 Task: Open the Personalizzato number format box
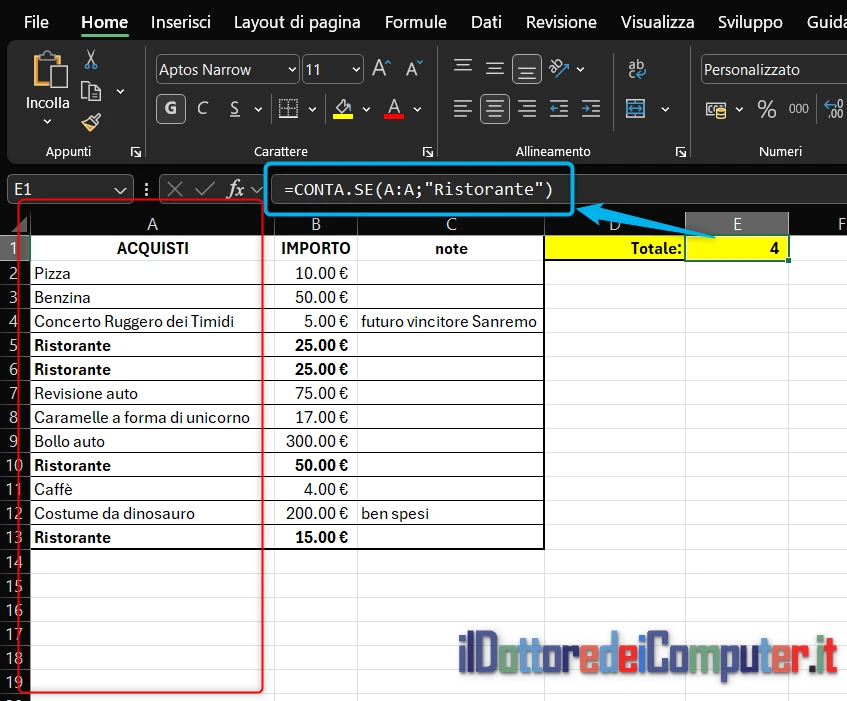(774, 70)
